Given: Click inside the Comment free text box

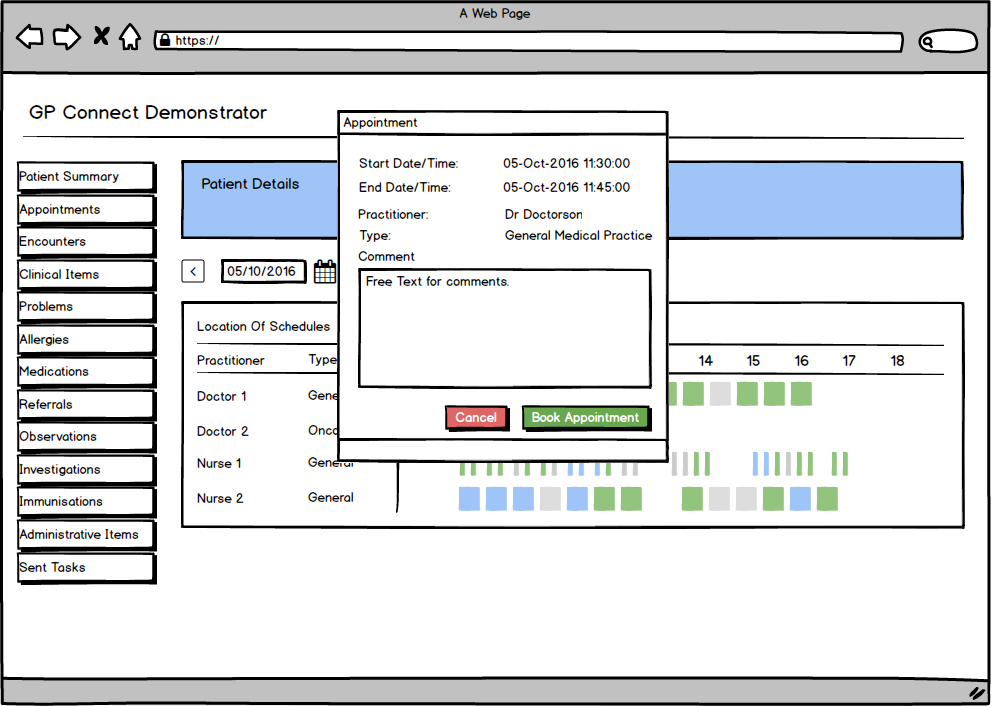Looking at the screenshot, I should pos(504,328).
